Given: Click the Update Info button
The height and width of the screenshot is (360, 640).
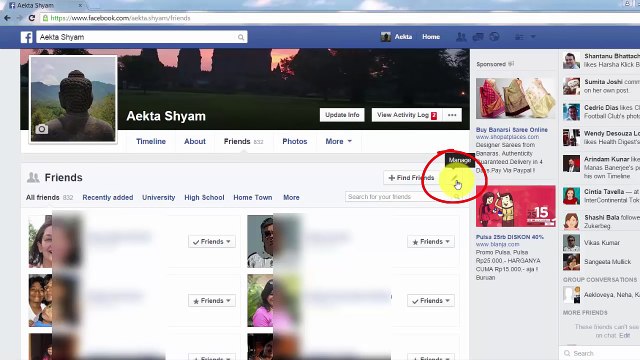Looking at the screenshot, I should coord(342,115).
